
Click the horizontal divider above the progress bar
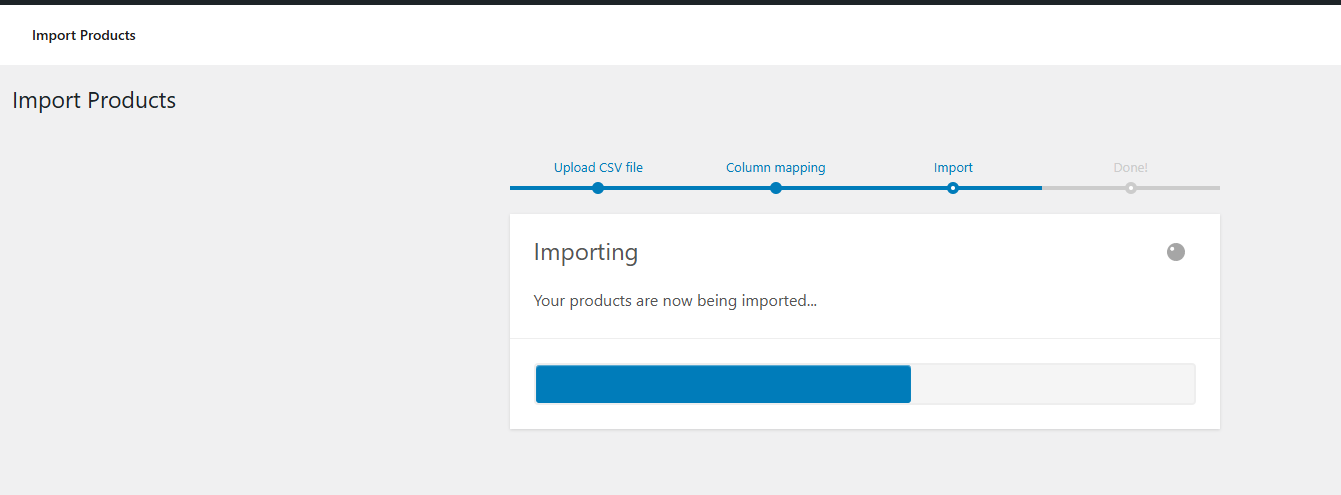[x=865, y=338]
